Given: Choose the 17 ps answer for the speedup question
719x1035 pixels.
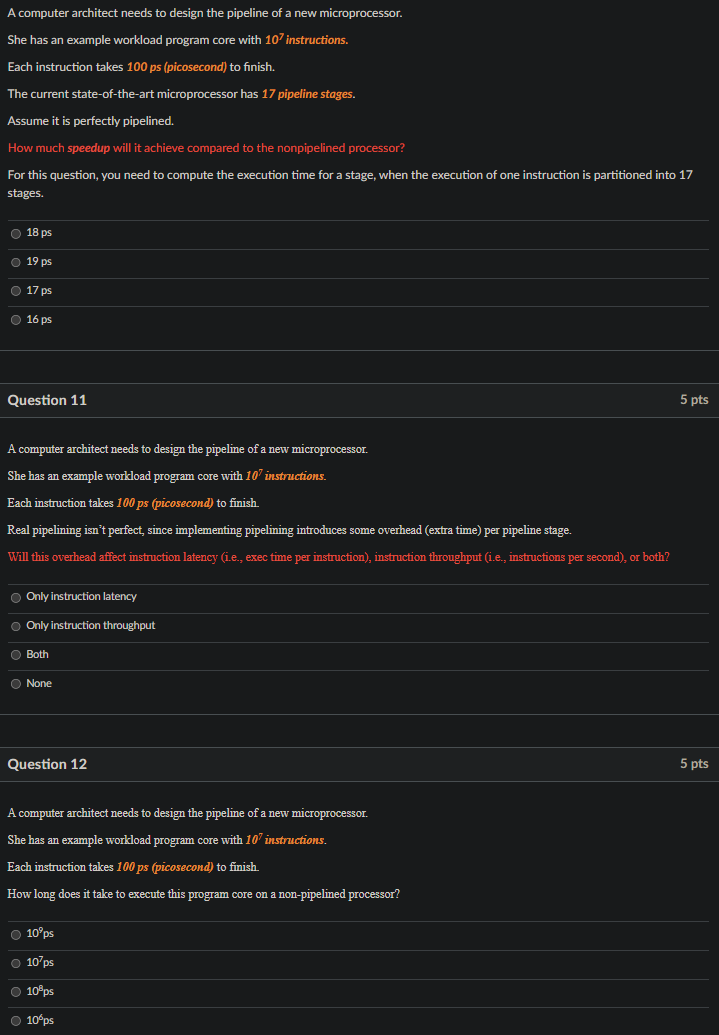Looking at the screenshot, I should tap(16, 290).
